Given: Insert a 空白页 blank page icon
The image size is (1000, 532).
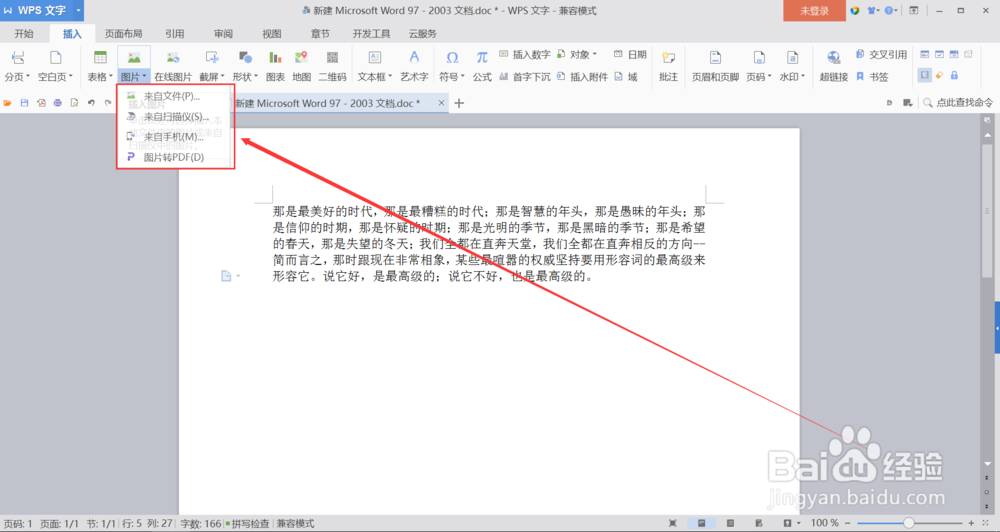Looking at the screenshot, I should [55, 58].
